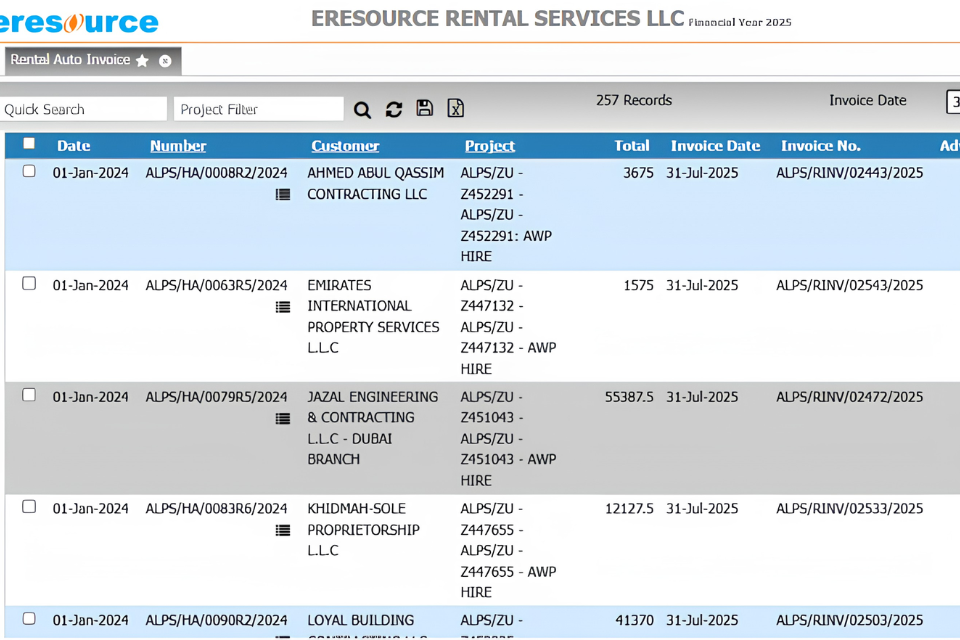Click the Invoice No. column header

820,146
